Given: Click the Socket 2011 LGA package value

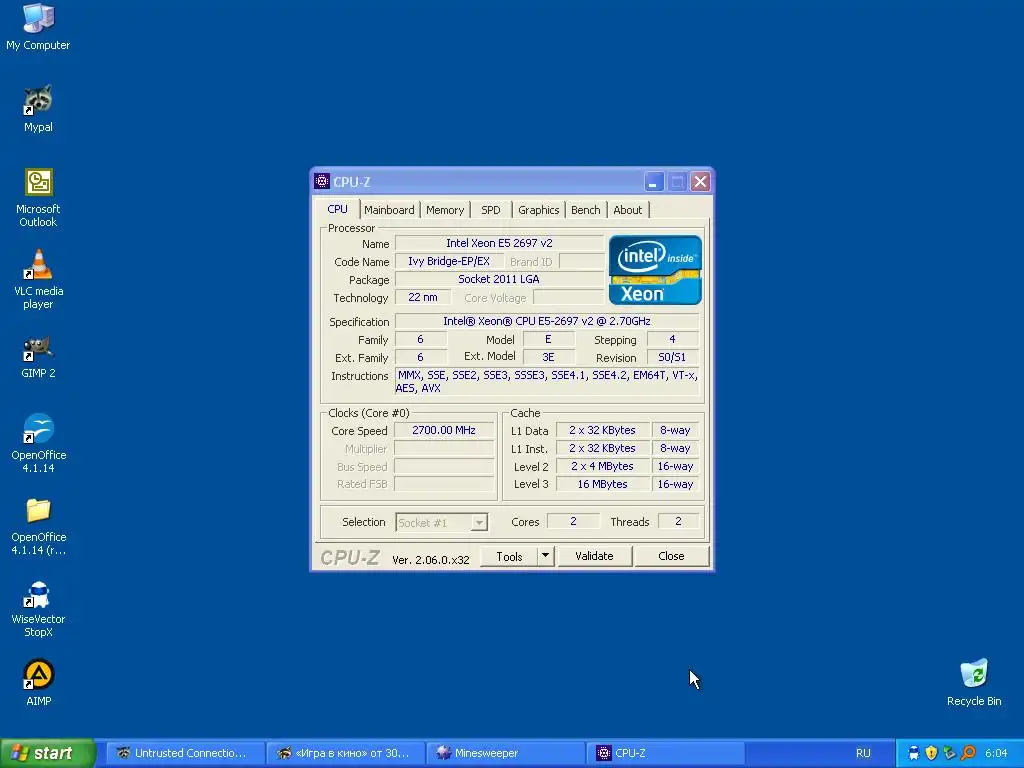Looking at the screenshot, I should [499, 279].
